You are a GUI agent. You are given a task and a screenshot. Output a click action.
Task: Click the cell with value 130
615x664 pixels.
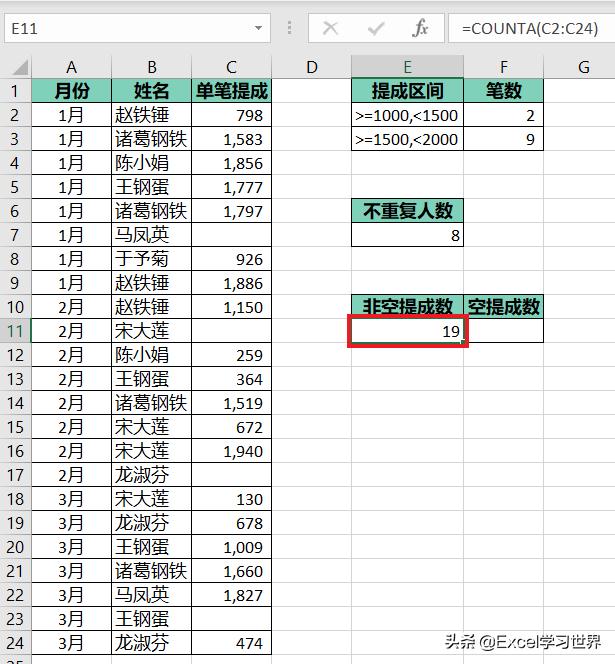pos(231,498)
